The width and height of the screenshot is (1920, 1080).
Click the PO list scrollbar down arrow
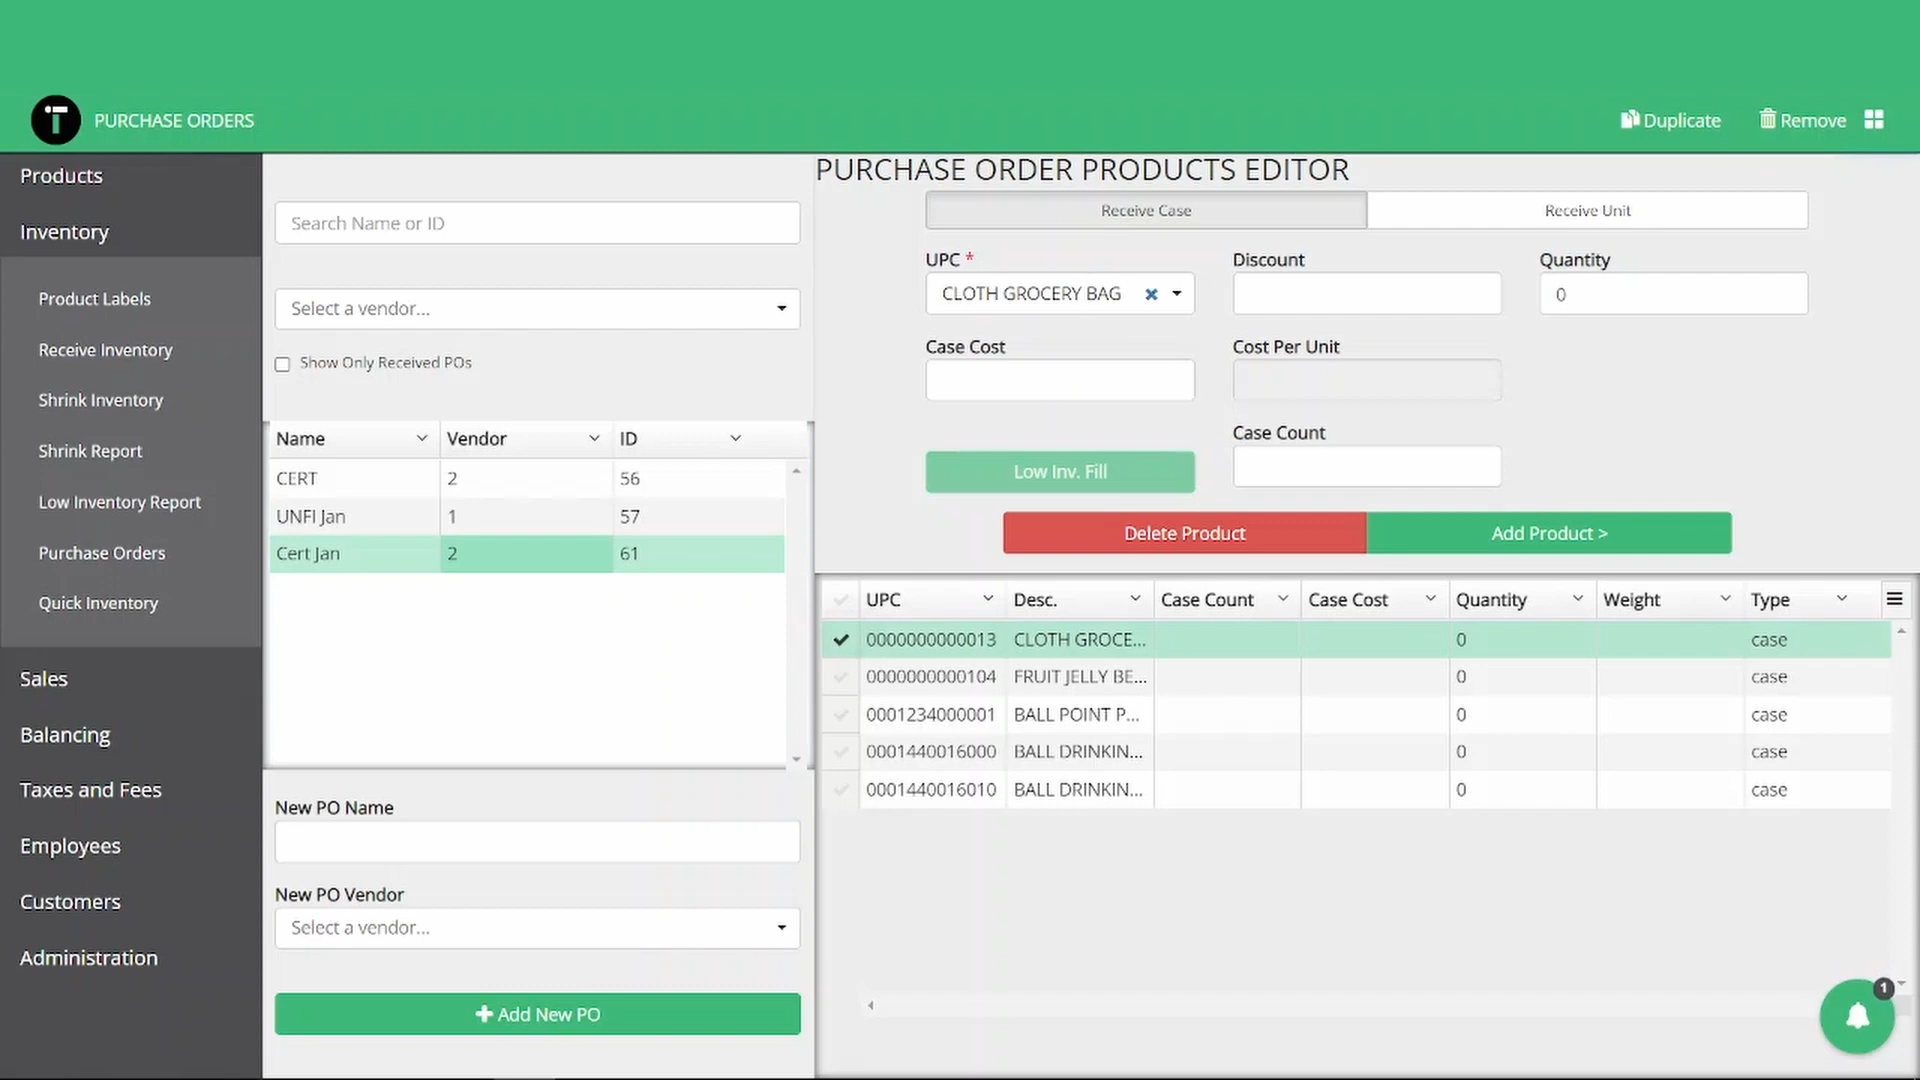pos(796,759)
